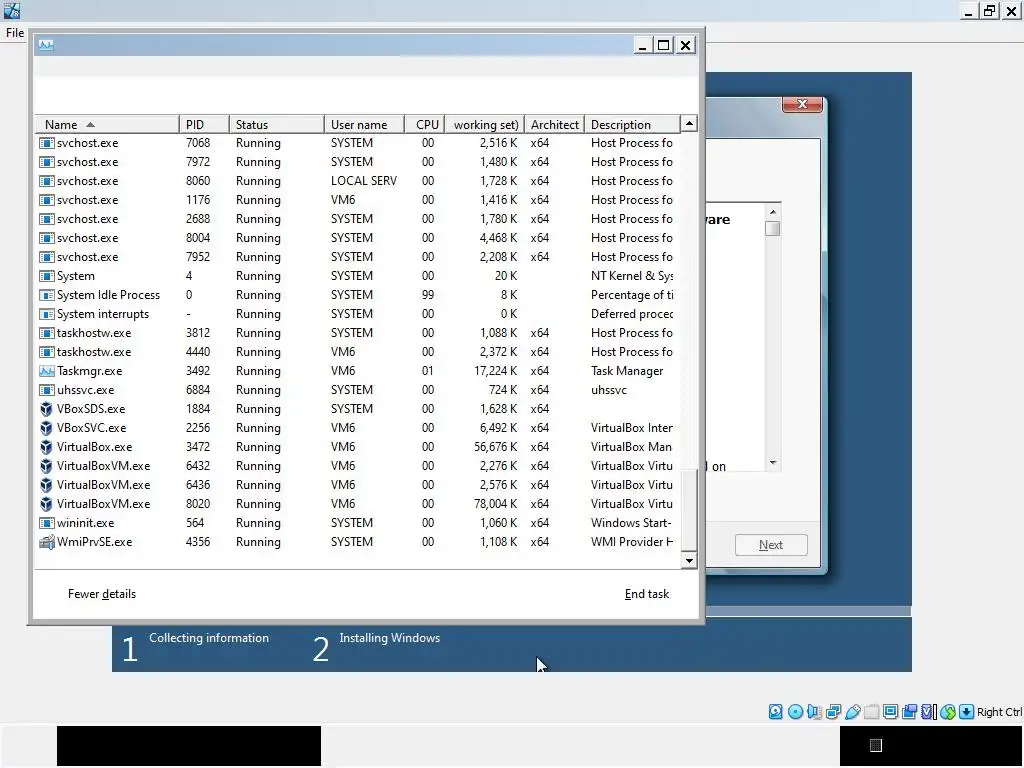Click the CPU virtualization status icon
The width and height of the screenshot is (1024, 768).
coord(928,712)
